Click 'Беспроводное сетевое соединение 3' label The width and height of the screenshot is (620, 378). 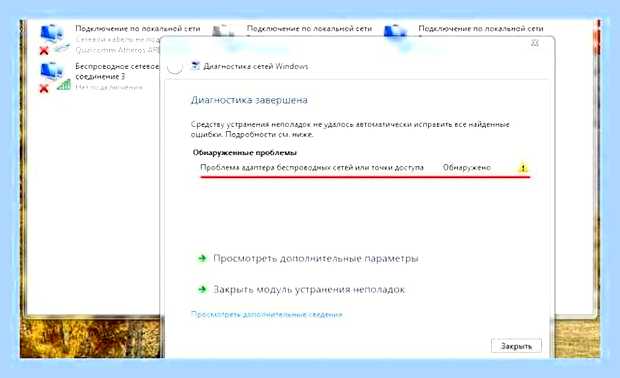(x=117, y=72)
